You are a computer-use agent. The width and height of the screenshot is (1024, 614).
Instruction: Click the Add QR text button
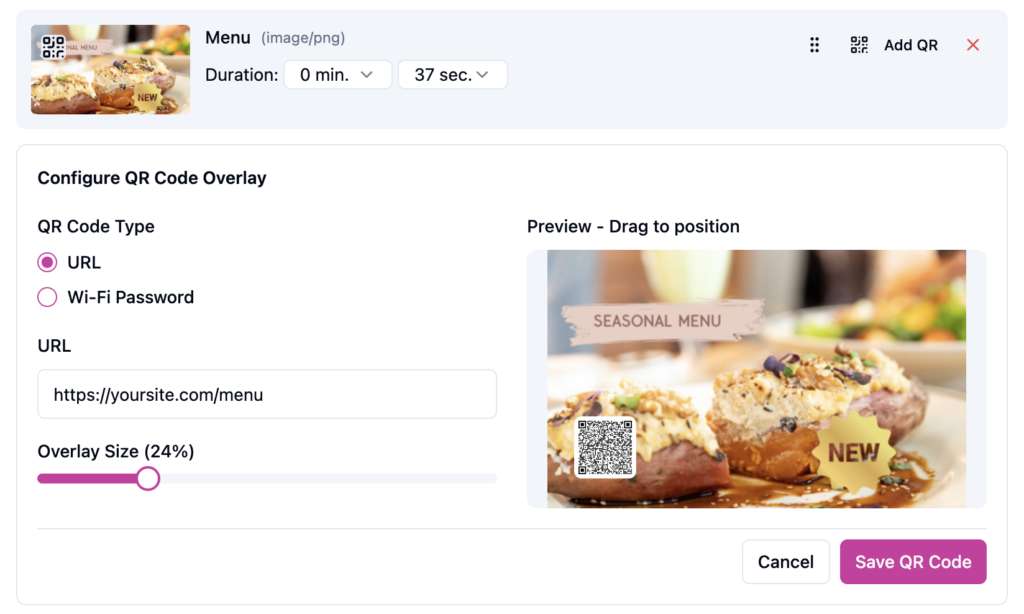tap(910, 45)
